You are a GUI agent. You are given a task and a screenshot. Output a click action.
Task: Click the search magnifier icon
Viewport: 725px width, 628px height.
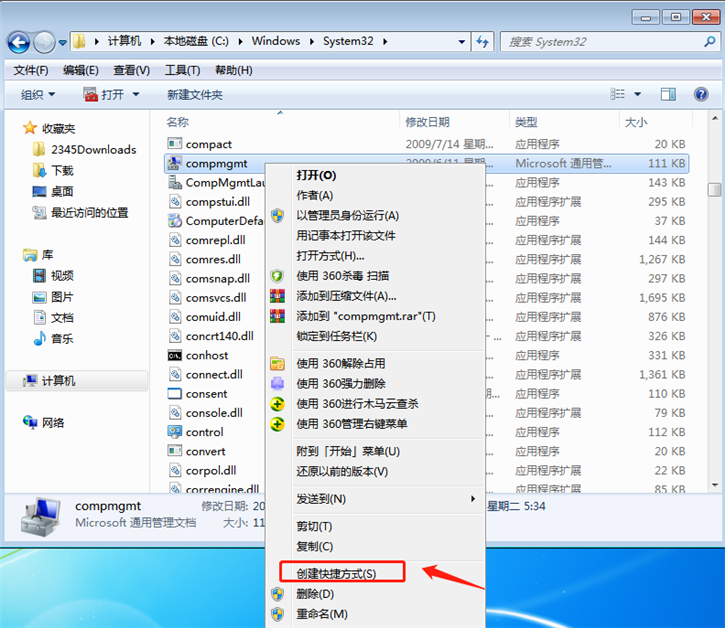coord(709,42)
